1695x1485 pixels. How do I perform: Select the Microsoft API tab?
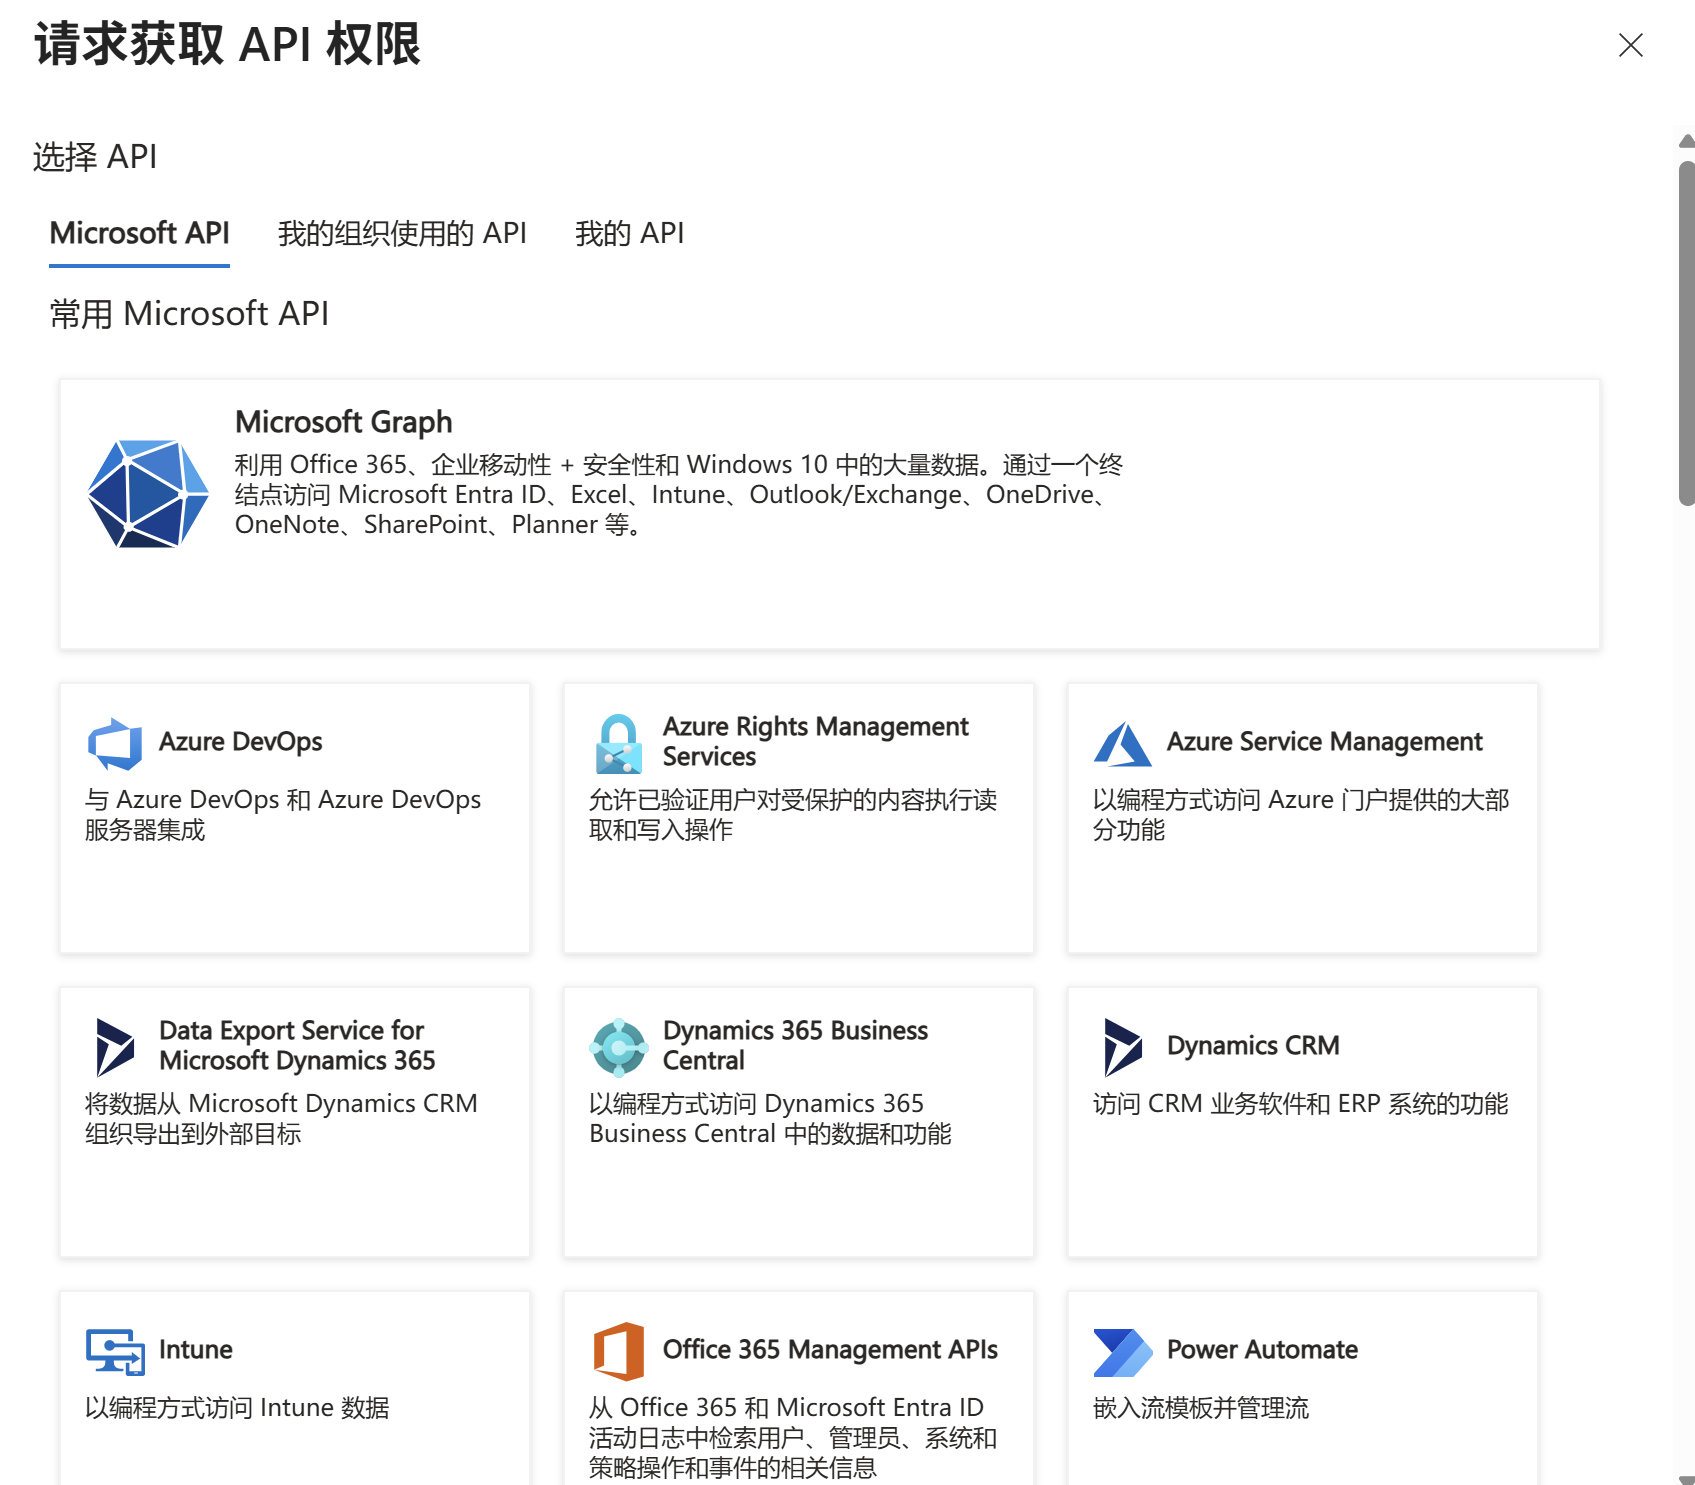[x=139, y=233]
